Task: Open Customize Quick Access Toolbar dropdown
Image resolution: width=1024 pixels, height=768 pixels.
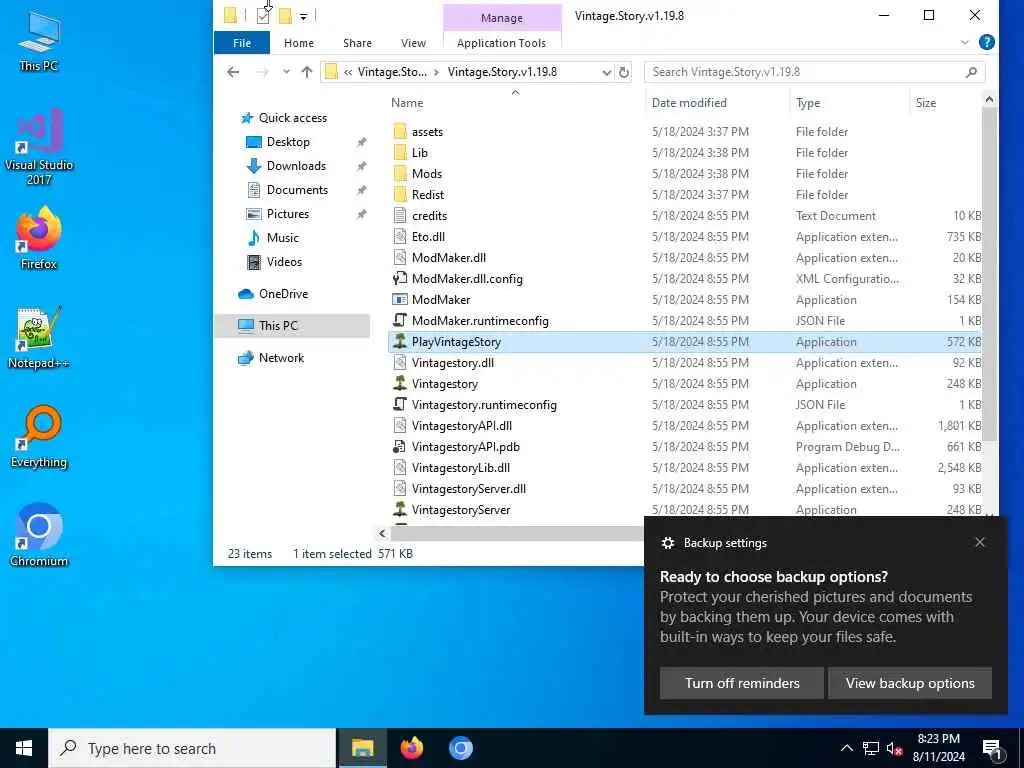Action: coord(304,16)
